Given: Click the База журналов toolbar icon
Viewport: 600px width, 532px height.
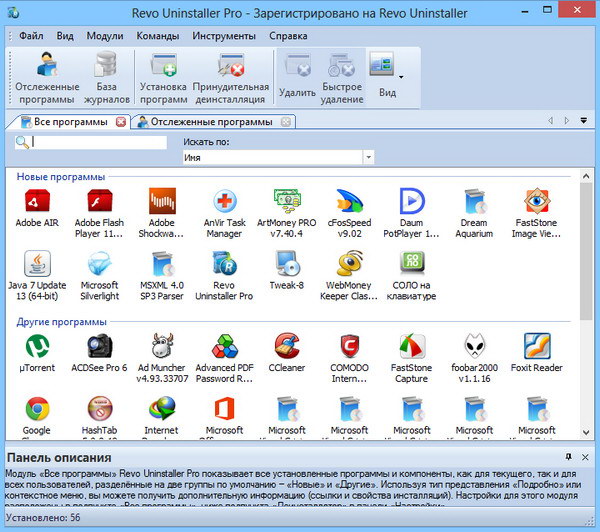Looking at the screenshot, I should pyautogui.click(x=106, y=78).
